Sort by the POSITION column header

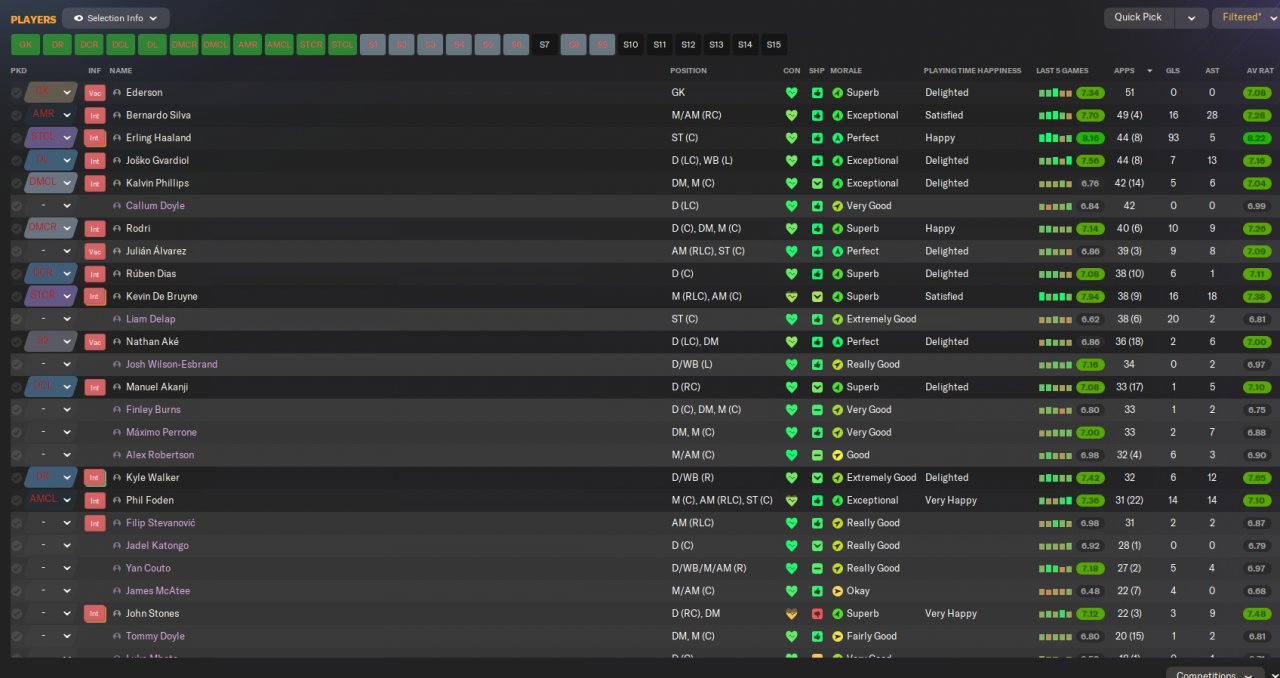688,71
